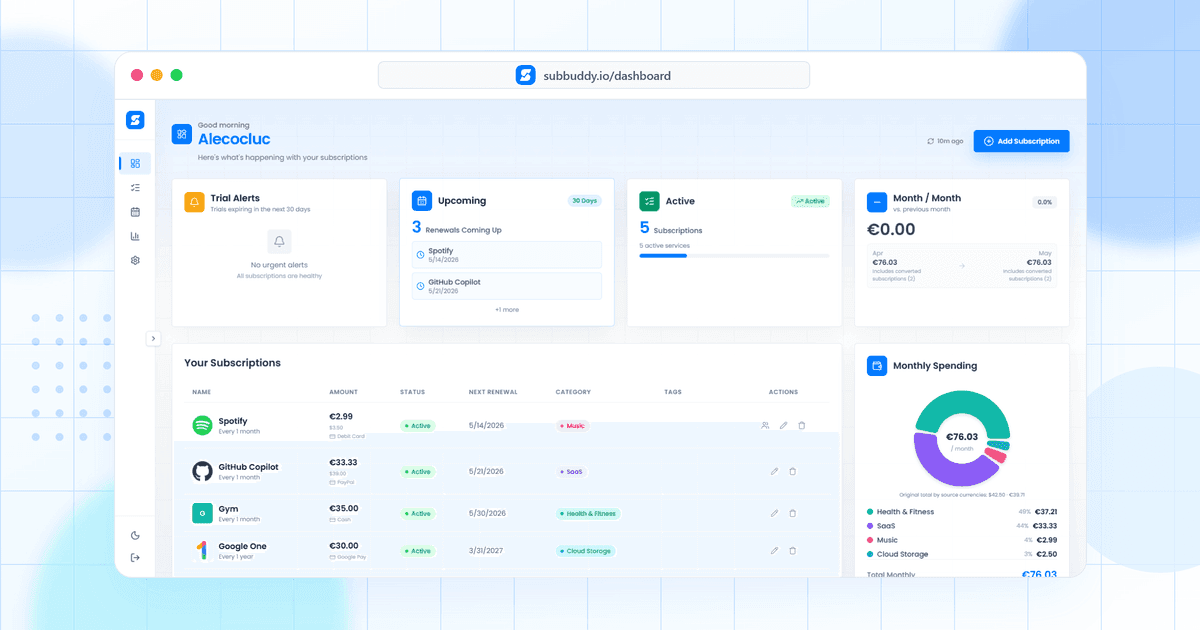The image size is (1200, 630).
Task: Click the SaaS legend entry in Monthly Spending
Action: [x=961, y=526]
